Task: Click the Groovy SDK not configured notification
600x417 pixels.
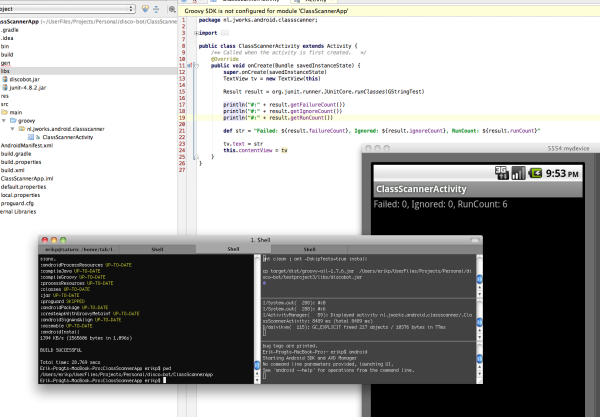Action: point(266,11)
